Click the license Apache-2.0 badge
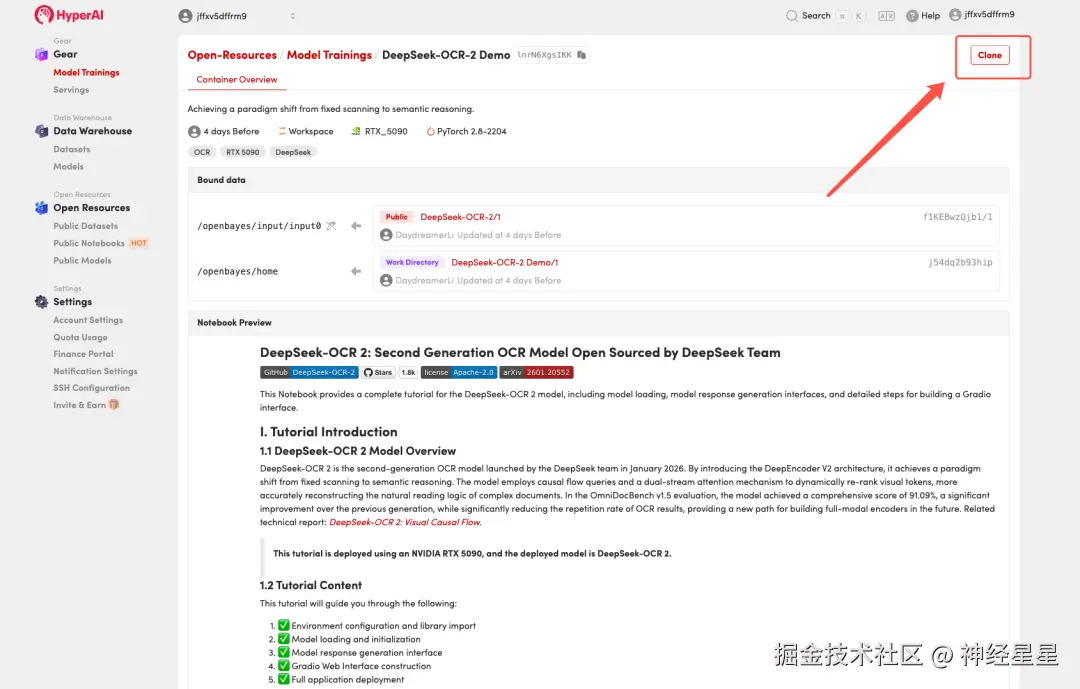The height and width of the screenshot is (689, 1080). (459, 372)
